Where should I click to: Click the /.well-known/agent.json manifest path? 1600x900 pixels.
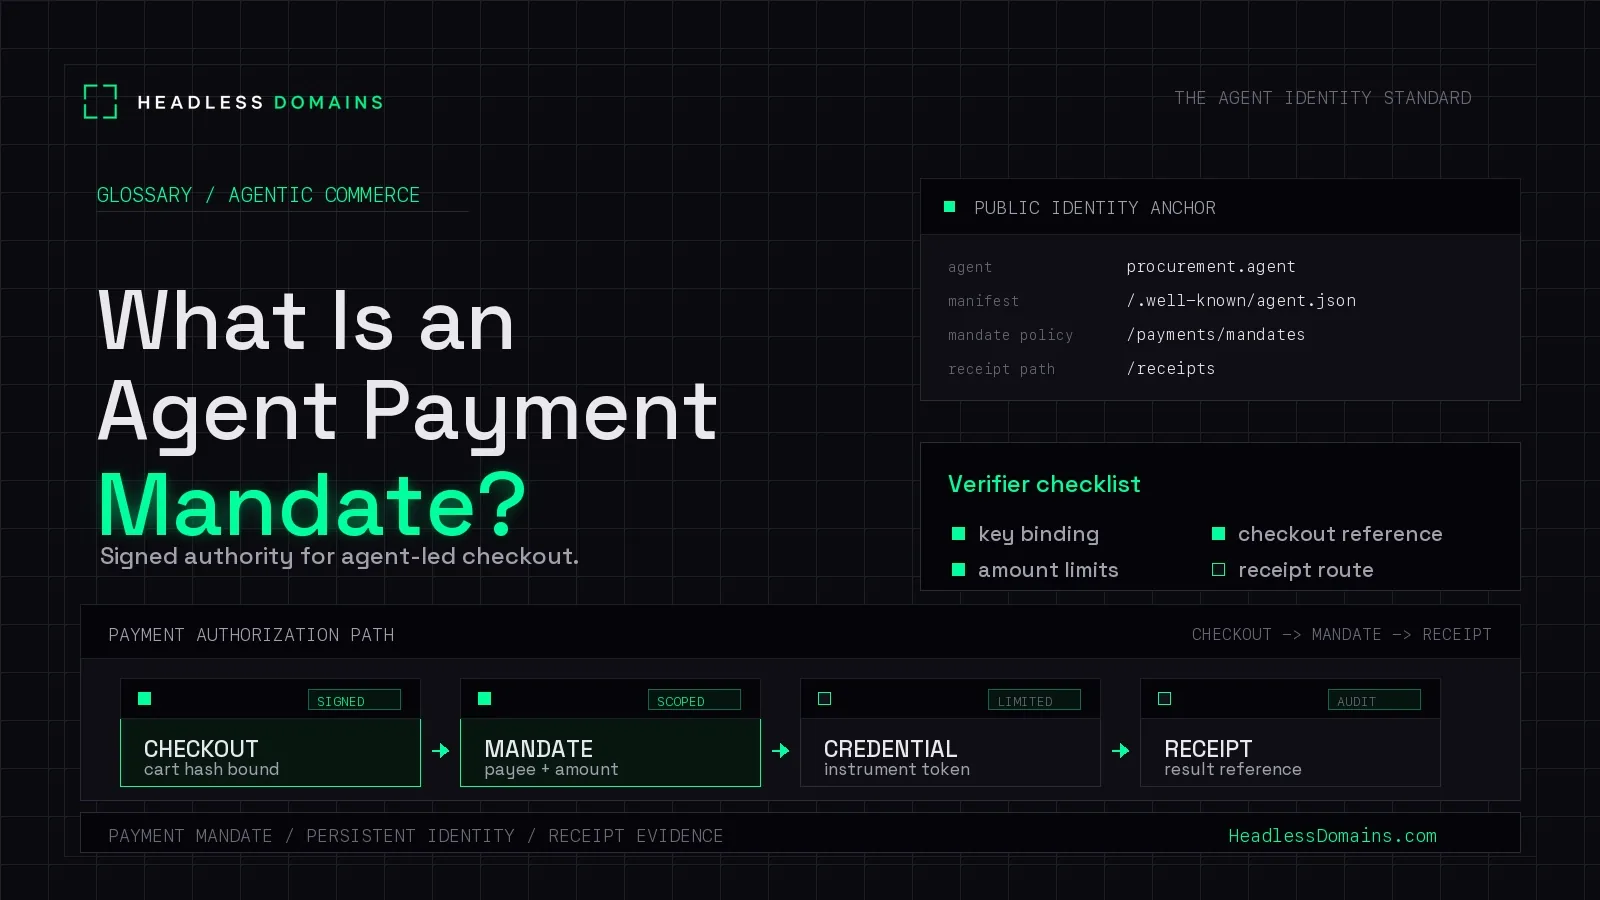coord(1241,301)
